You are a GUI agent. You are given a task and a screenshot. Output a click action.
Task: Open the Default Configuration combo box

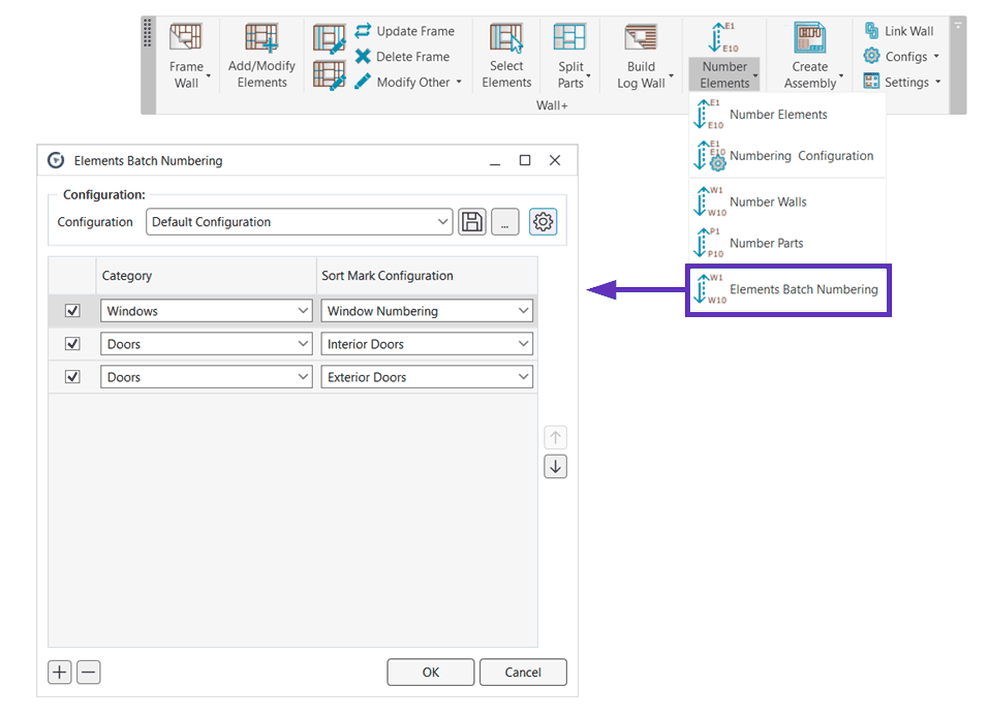[x=299, y=222]
